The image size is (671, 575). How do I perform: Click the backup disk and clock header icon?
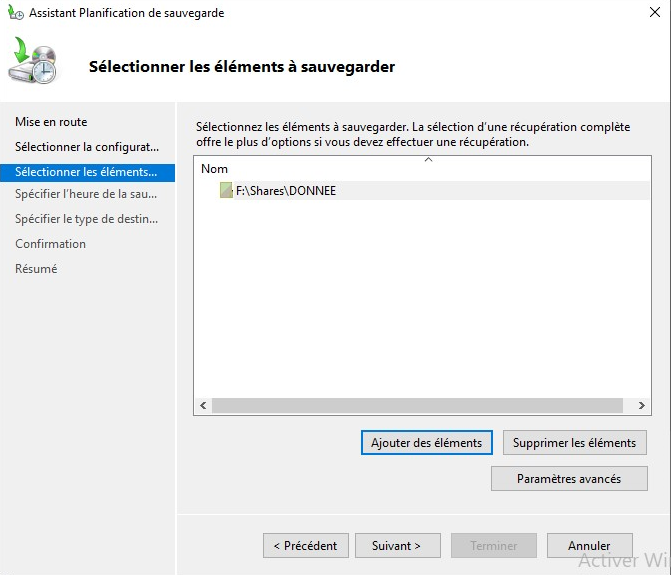coord(33,61)
